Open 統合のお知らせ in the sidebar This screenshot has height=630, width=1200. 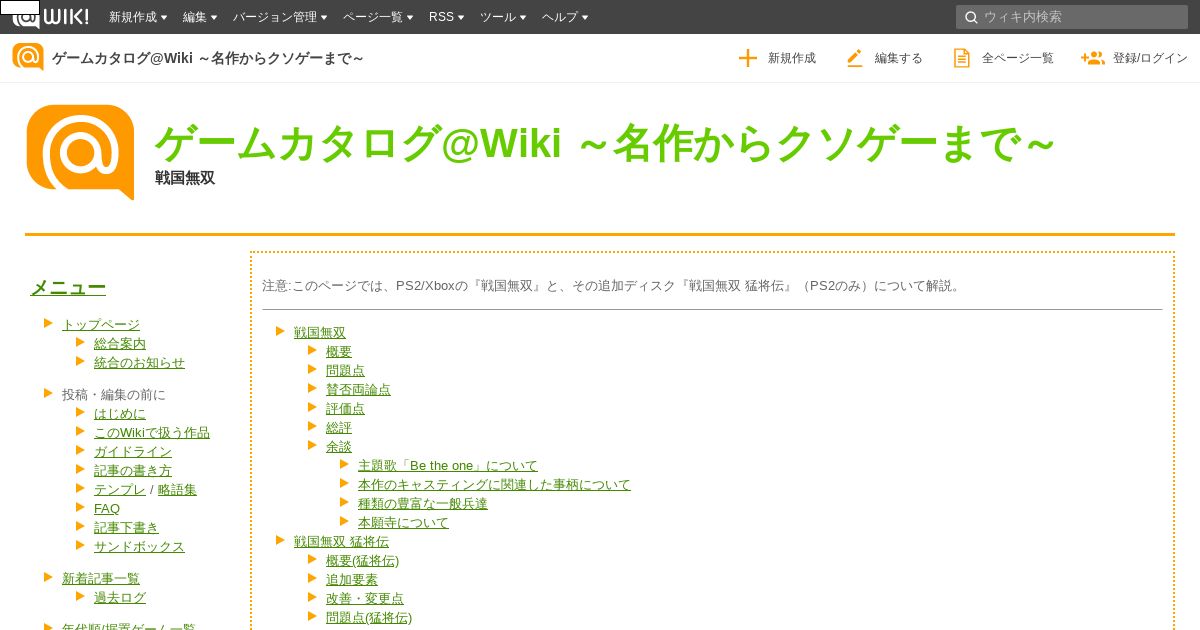click(139, 362)
